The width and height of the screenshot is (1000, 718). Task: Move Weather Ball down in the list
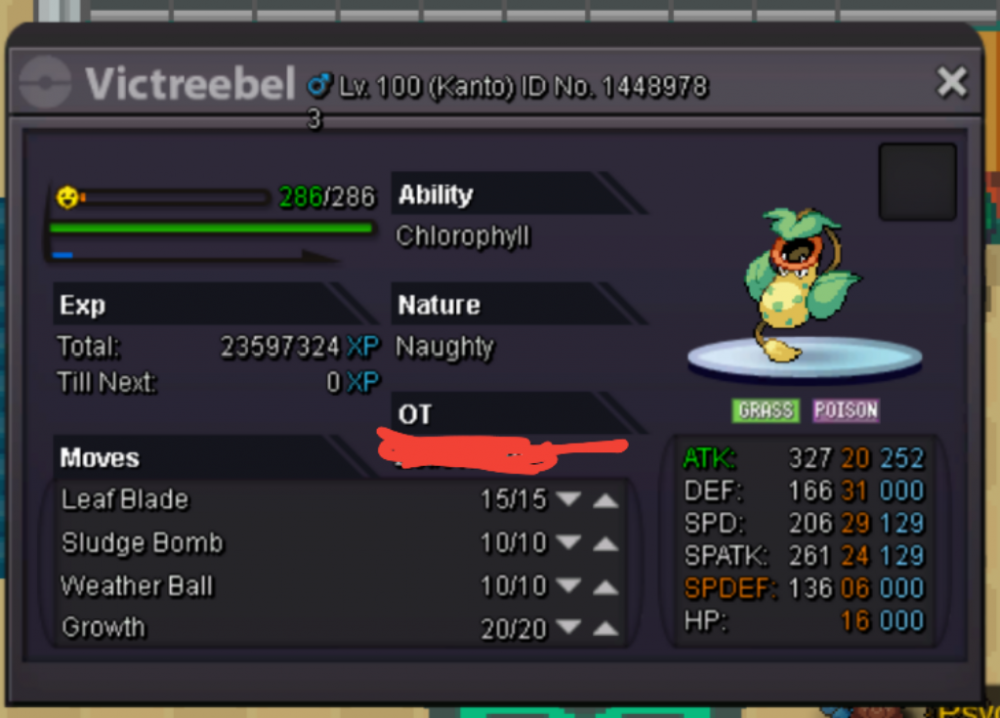[568, 585]
